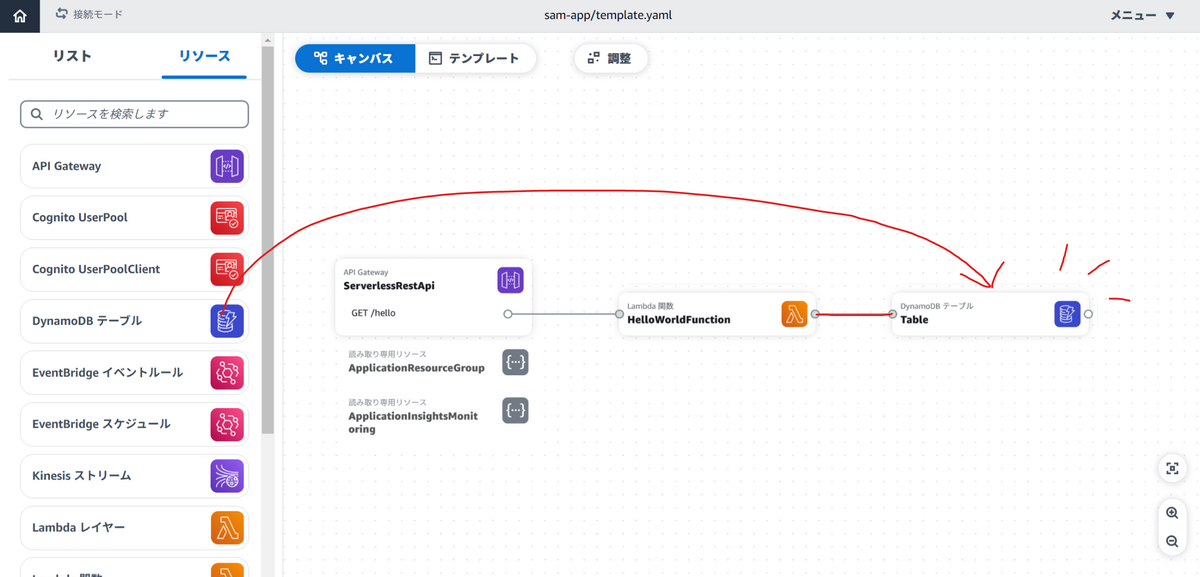This screenshot has width=1200, height=577.
Task: Zoom out on the canvas
Action: (x=1172, y=542)
